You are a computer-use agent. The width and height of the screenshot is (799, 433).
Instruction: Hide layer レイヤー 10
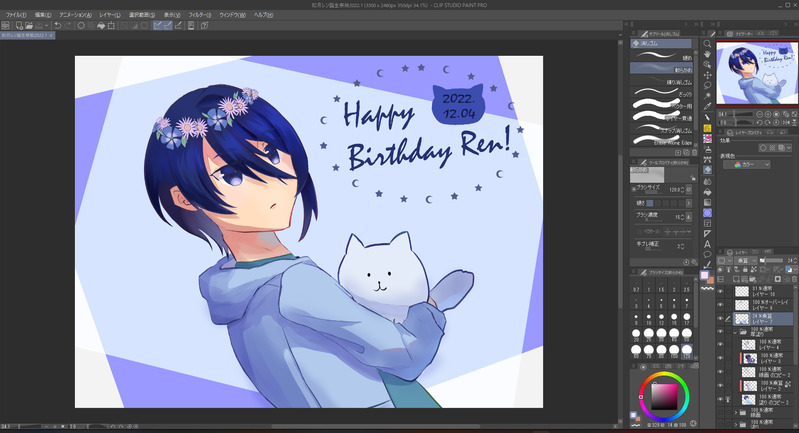(721, 291)
